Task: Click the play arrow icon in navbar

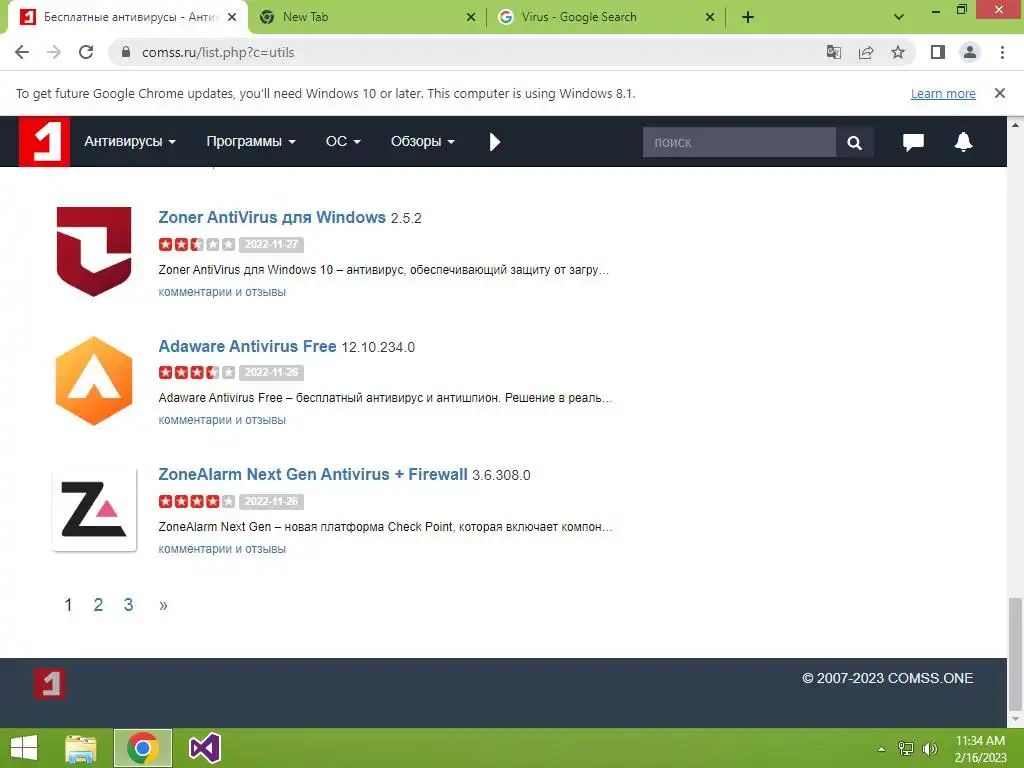Action: point(494,142)
